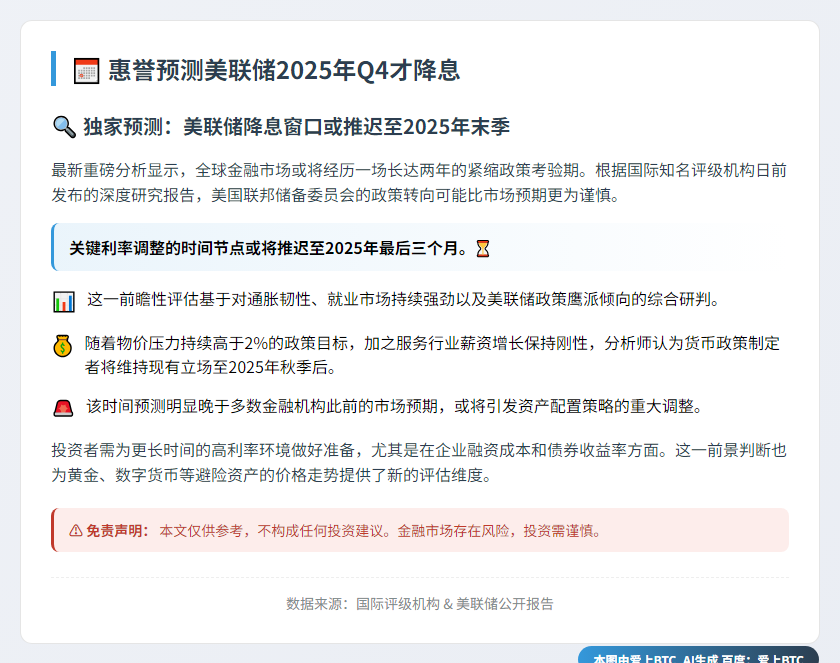Viewport: 840px width, 663px height.
Task: Click the disclaimer text 本文仅供参考，不构成任何投资建议
Action: point(381,531)
